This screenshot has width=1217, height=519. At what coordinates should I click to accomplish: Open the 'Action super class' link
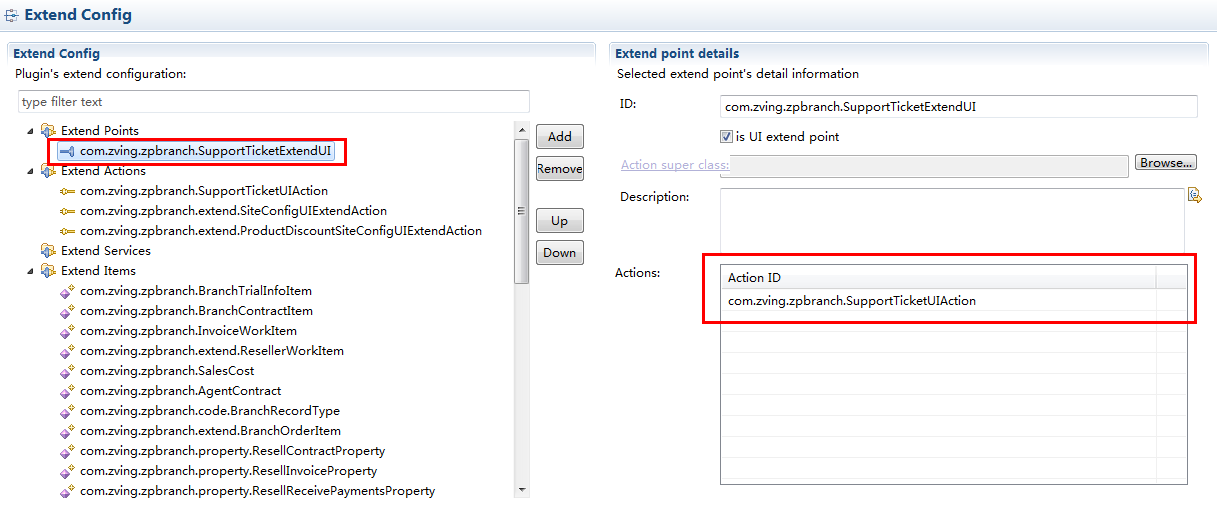pyautogui.click(x=673, y=165)
